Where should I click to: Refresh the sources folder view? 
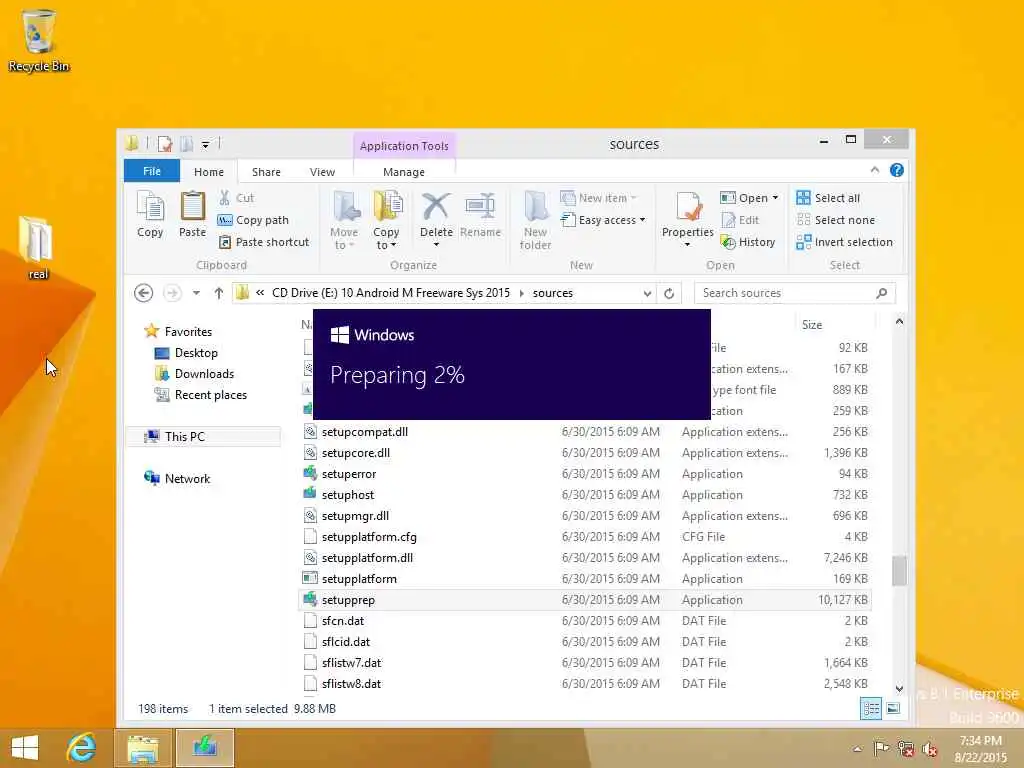pos(669,293)
